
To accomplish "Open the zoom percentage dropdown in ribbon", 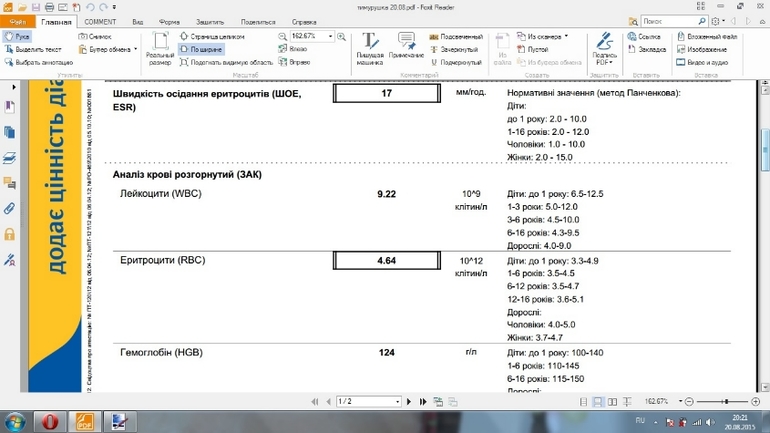I will 331,37.
